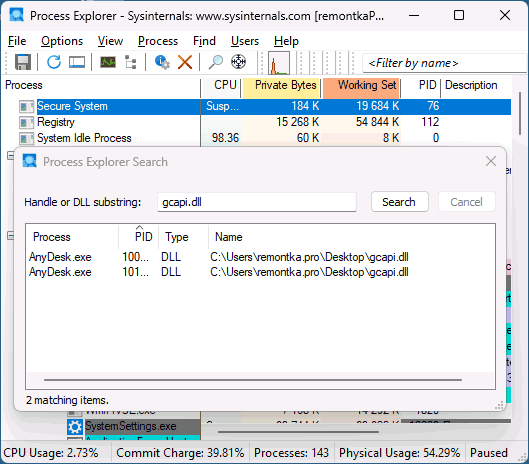Click the red X Kill Process icon
The image size is (529, 464).
pyautogui.click(x=185, y=62)
